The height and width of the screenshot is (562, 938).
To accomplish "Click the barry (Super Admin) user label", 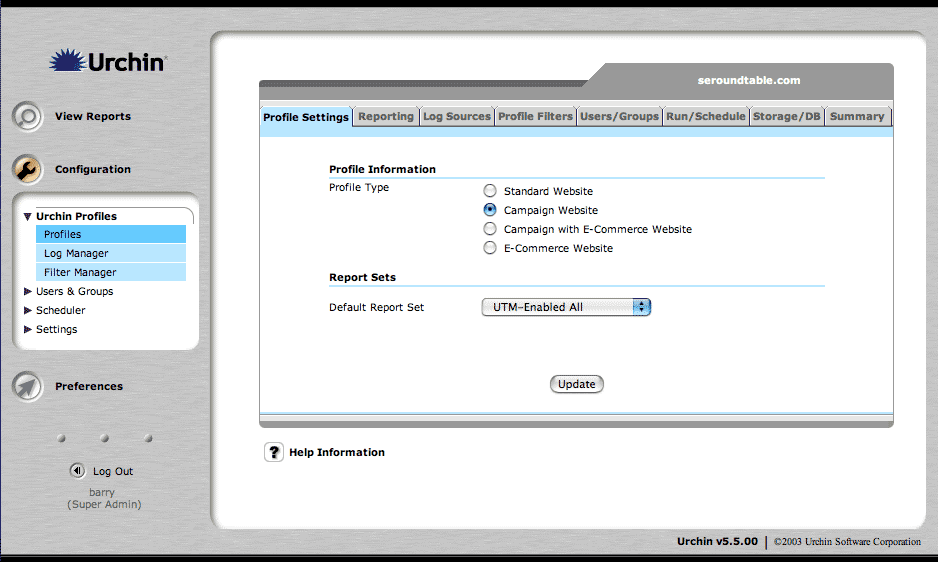I will pos(104,498).
